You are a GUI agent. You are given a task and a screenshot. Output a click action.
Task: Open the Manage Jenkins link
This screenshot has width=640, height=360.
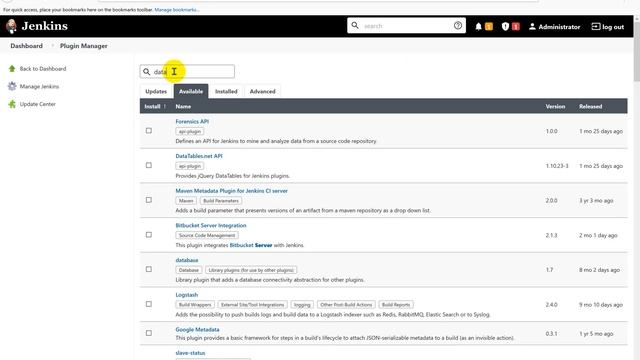[x=39, y=87]
